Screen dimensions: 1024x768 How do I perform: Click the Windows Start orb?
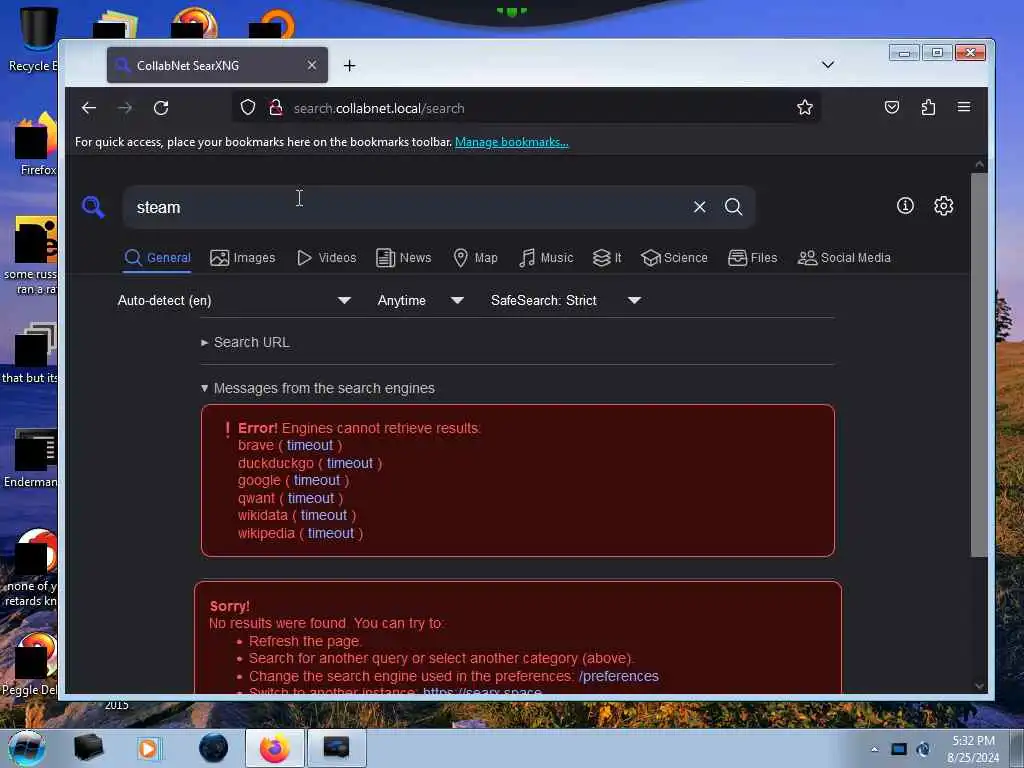coord(27,748)
